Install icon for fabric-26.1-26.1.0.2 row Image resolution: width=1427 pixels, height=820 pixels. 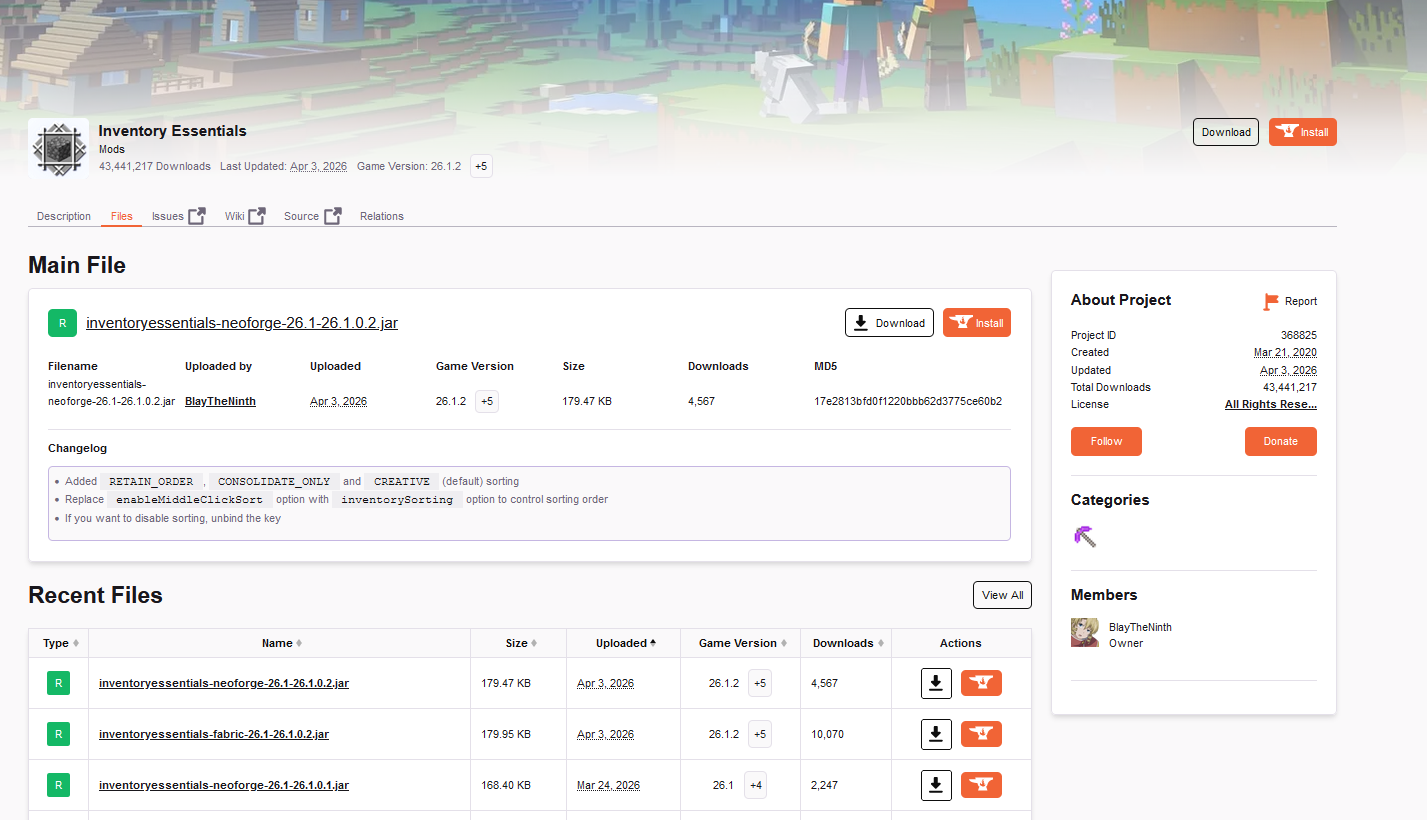pos(981,734)
